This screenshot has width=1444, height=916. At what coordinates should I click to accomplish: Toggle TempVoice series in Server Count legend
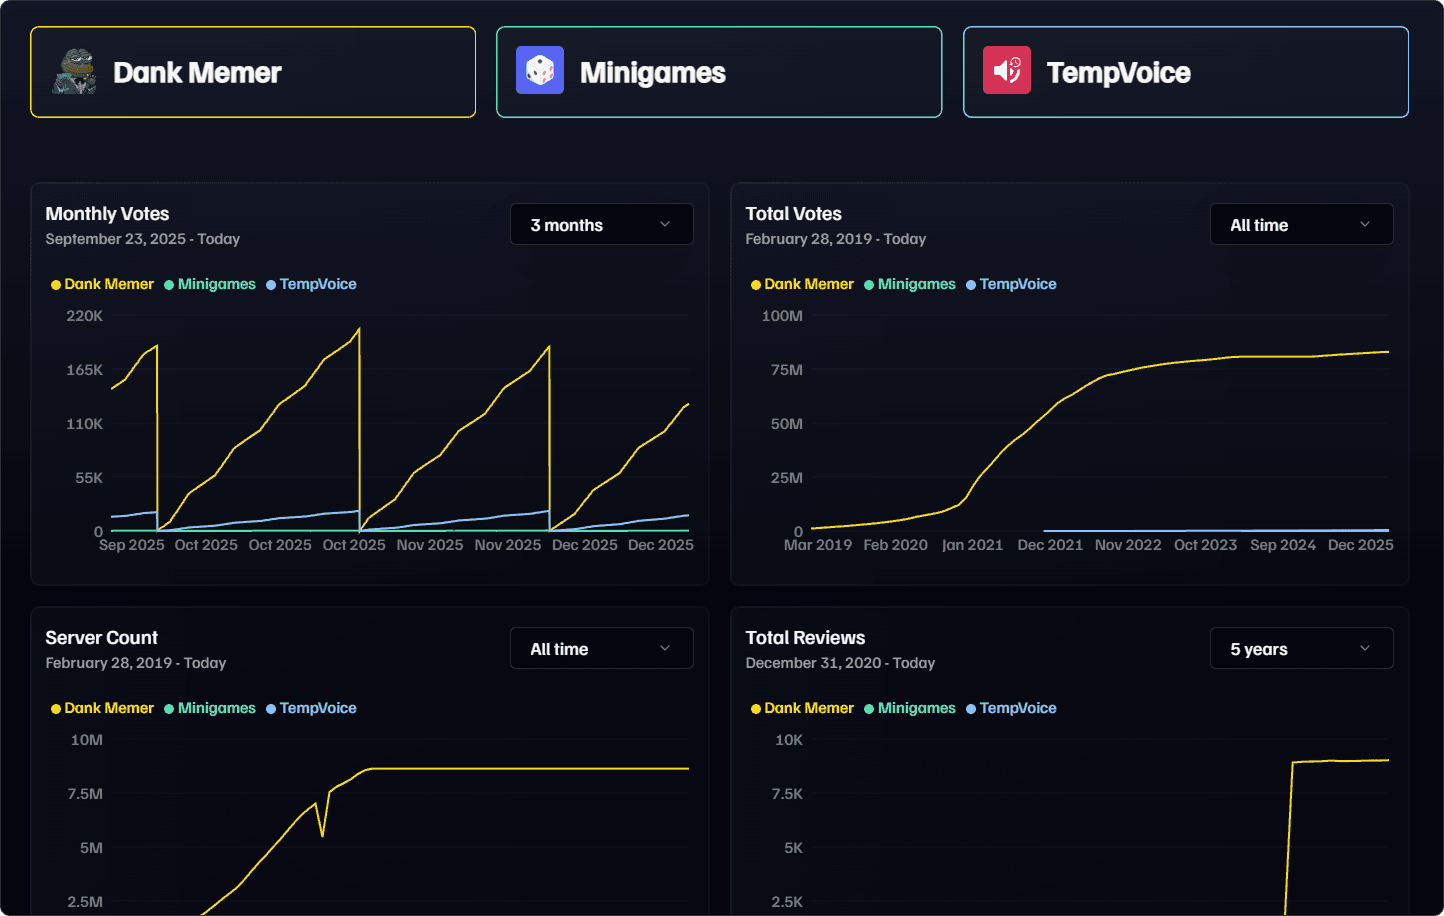point(317,708)
